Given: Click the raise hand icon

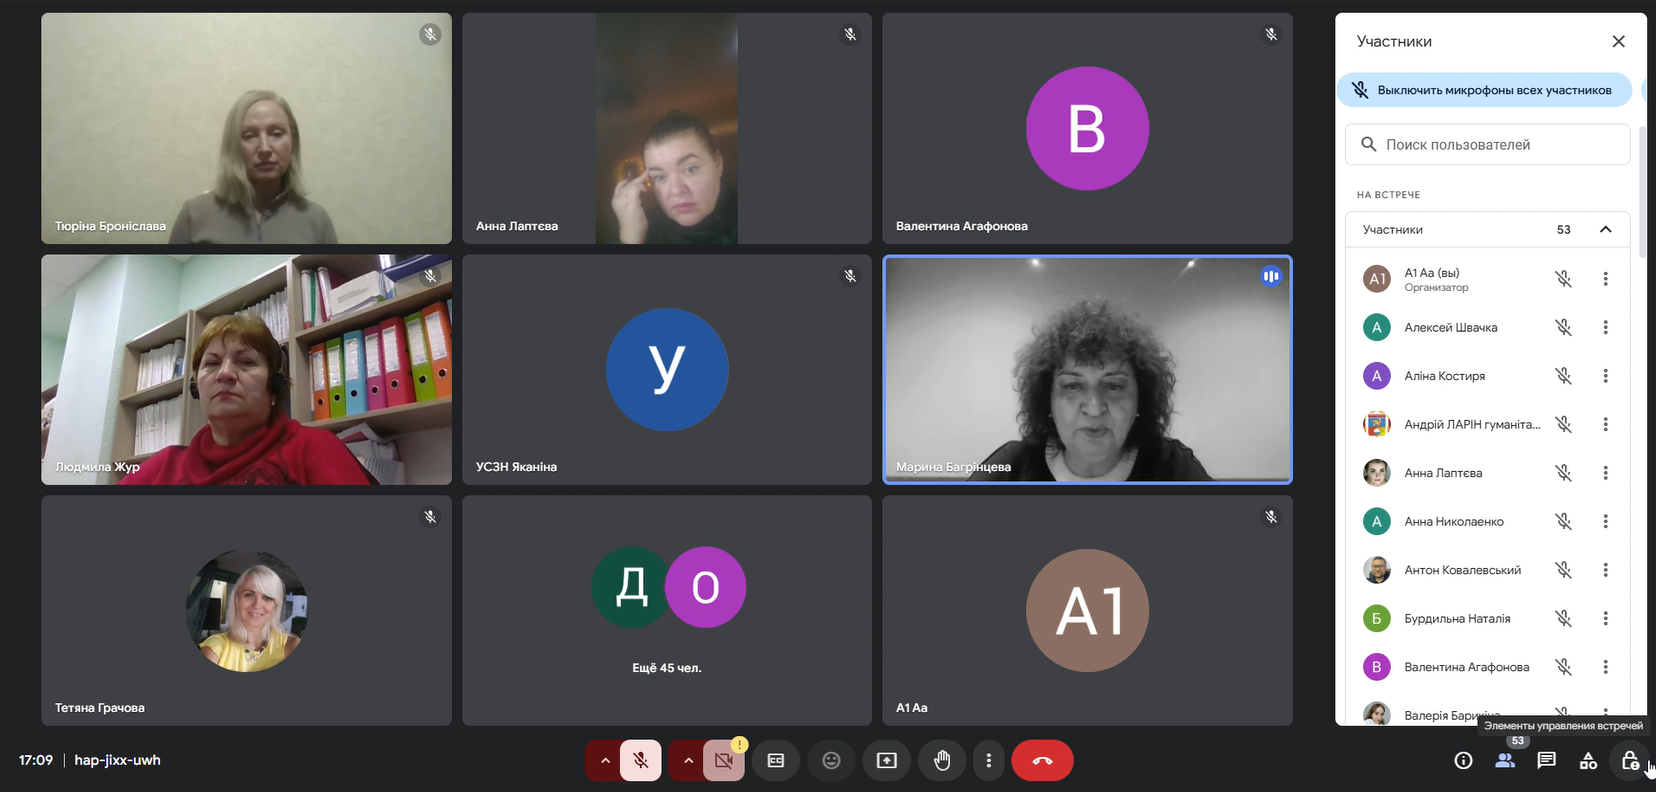Looking at the screenshot, I should tap(942, 761).
